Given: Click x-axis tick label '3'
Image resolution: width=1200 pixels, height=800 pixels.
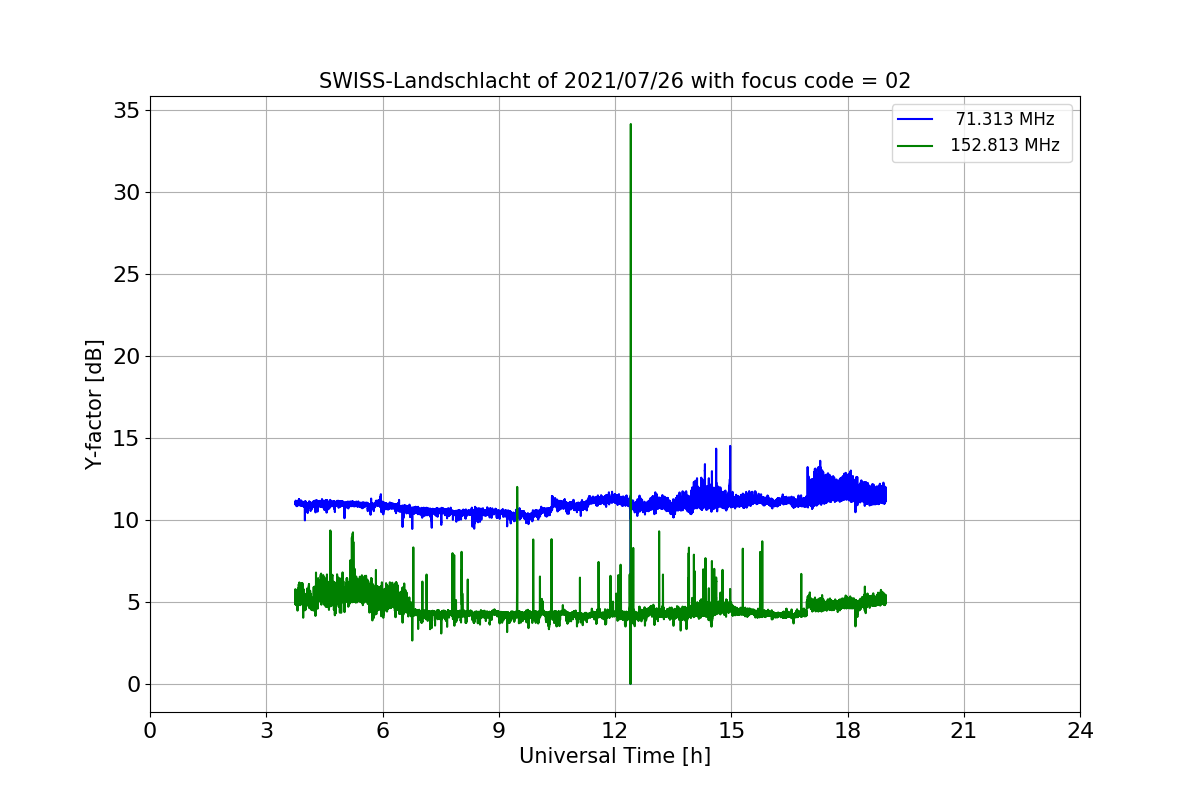Looking at the screenshot, I should [x=266, y=731].
